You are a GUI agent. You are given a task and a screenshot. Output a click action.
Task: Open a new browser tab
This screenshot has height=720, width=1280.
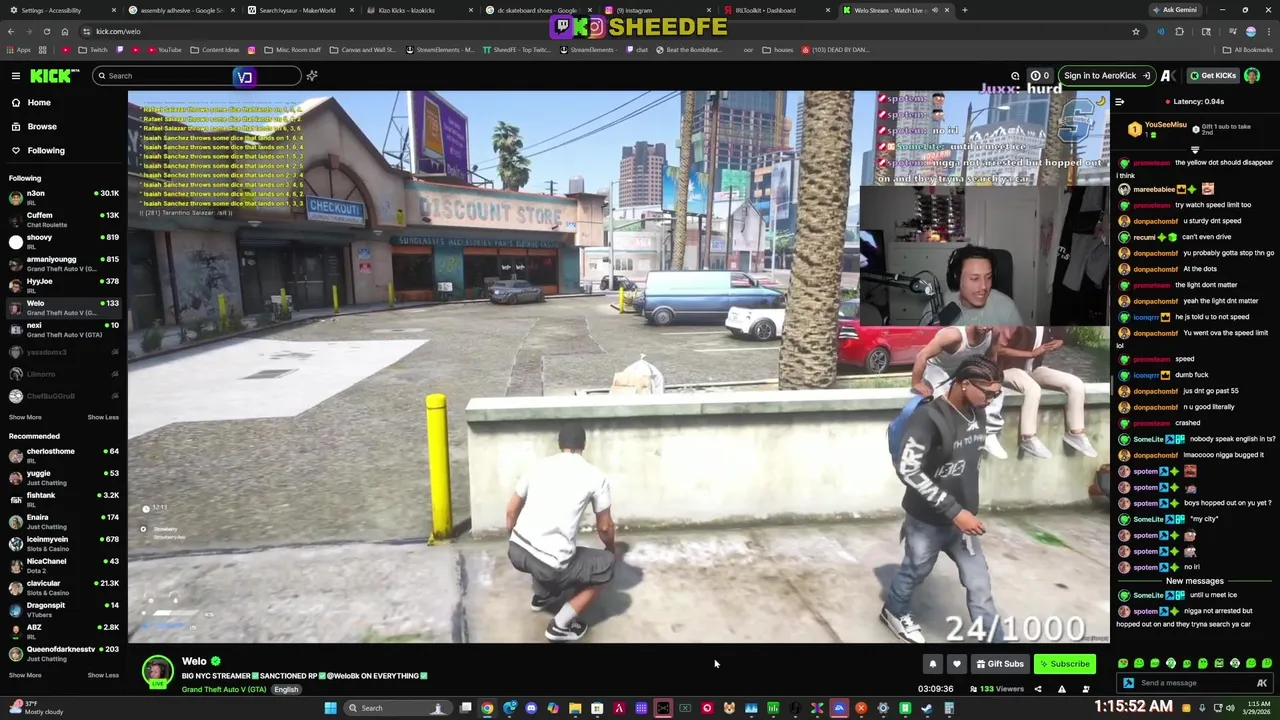[x=964, y=10]
